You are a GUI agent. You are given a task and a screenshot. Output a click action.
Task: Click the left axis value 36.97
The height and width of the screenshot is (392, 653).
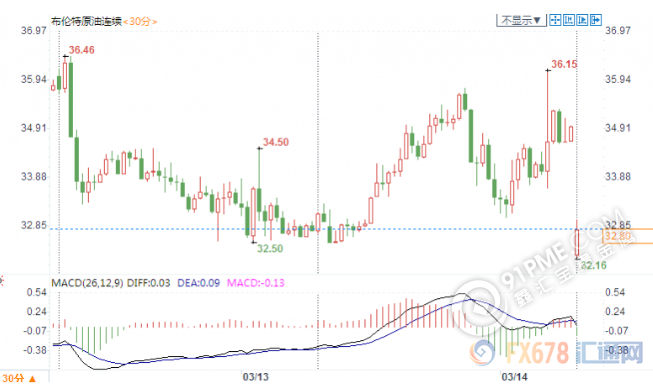34,30
